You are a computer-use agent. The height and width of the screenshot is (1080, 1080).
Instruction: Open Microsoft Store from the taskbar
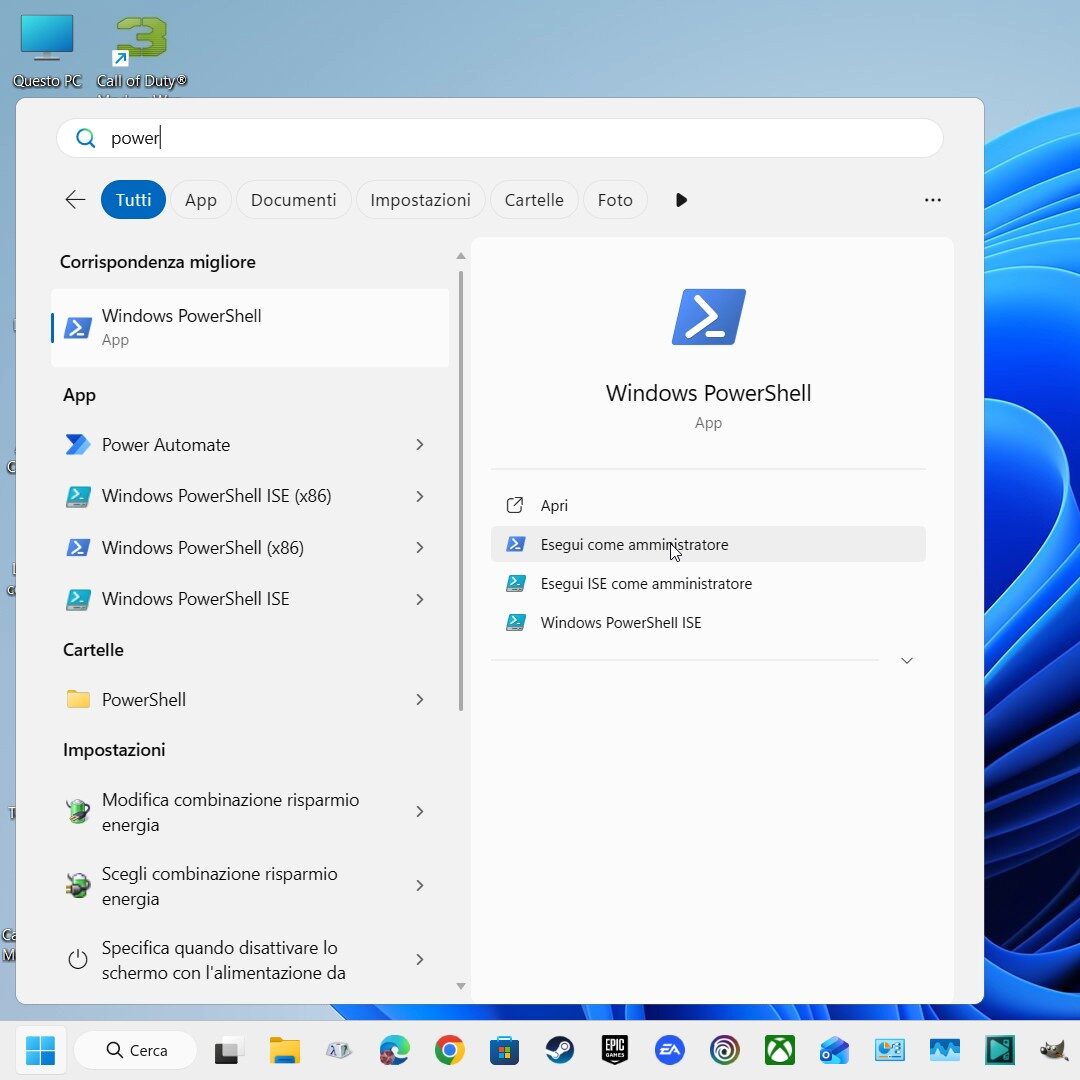505,1050
